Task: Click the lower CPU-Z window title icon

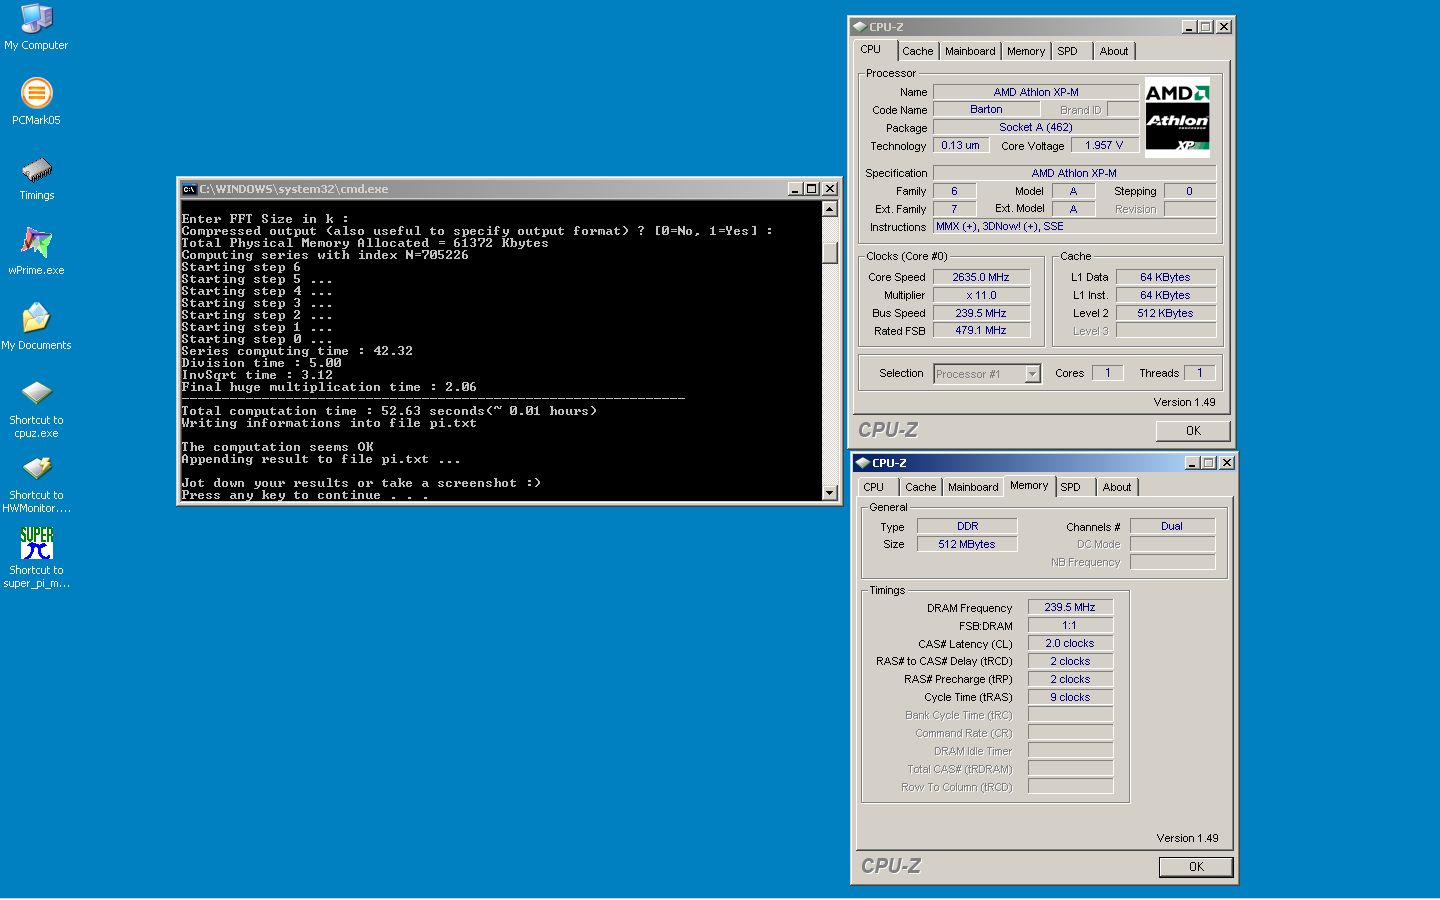Action: point(862,463)
